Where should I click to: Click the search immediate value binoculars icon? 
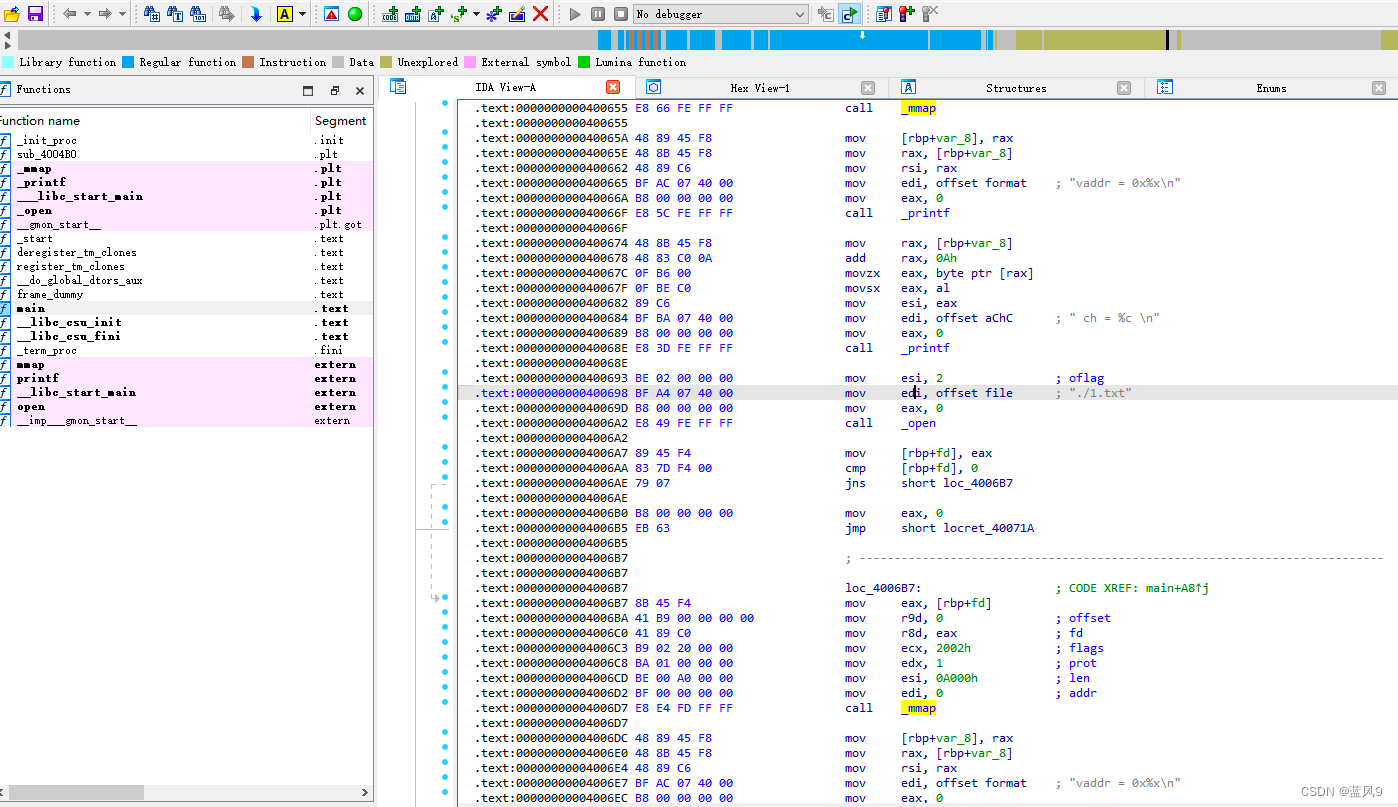[152, 14]
